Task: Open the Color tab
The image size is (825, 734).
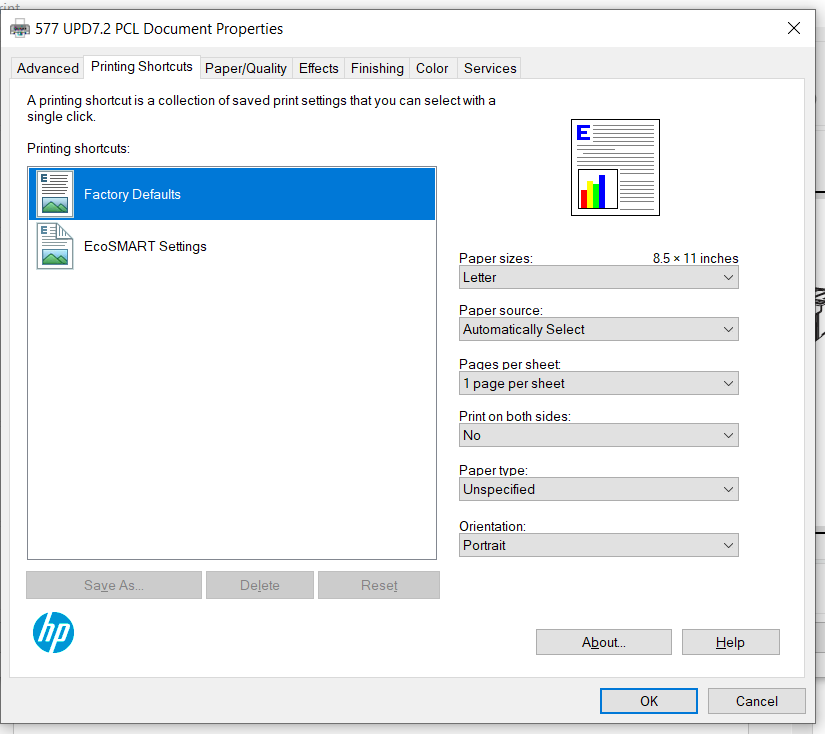Action: (432, 67)
